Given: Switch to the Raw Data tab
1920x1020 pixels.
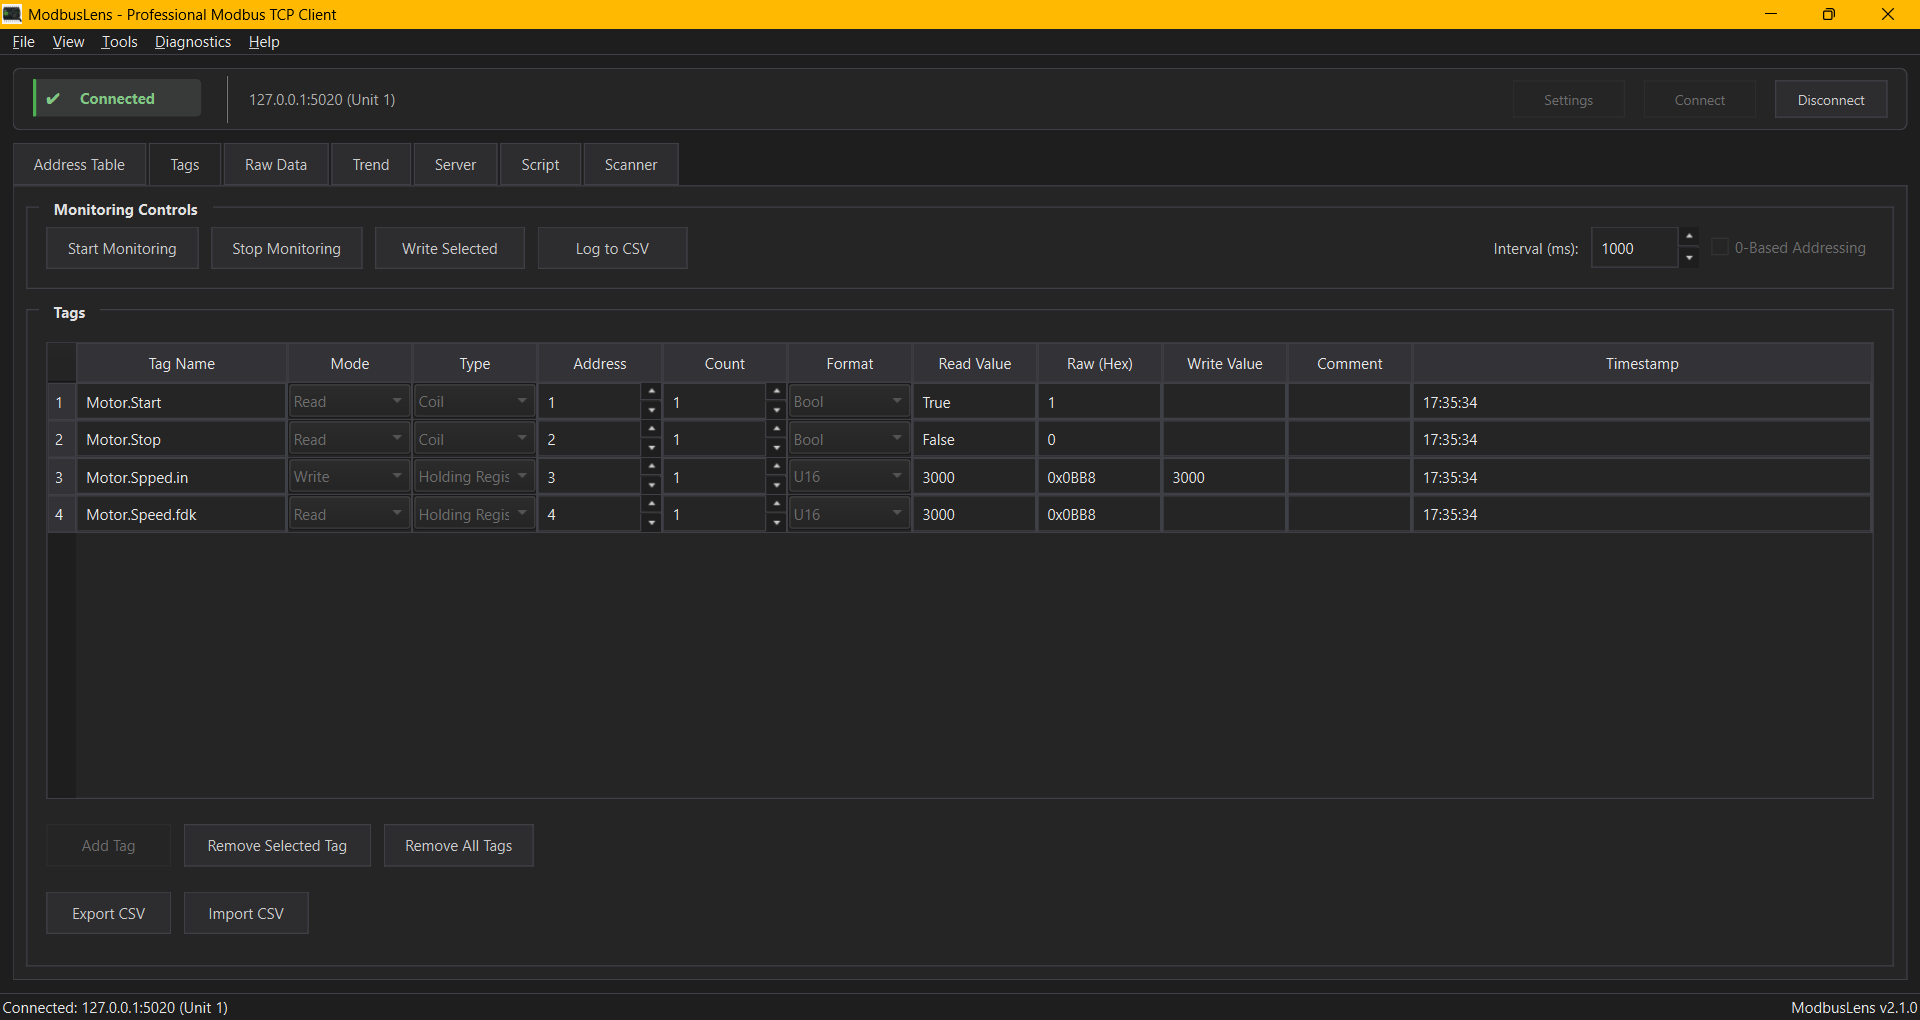Looking at the screenshot, I should 276,165.
